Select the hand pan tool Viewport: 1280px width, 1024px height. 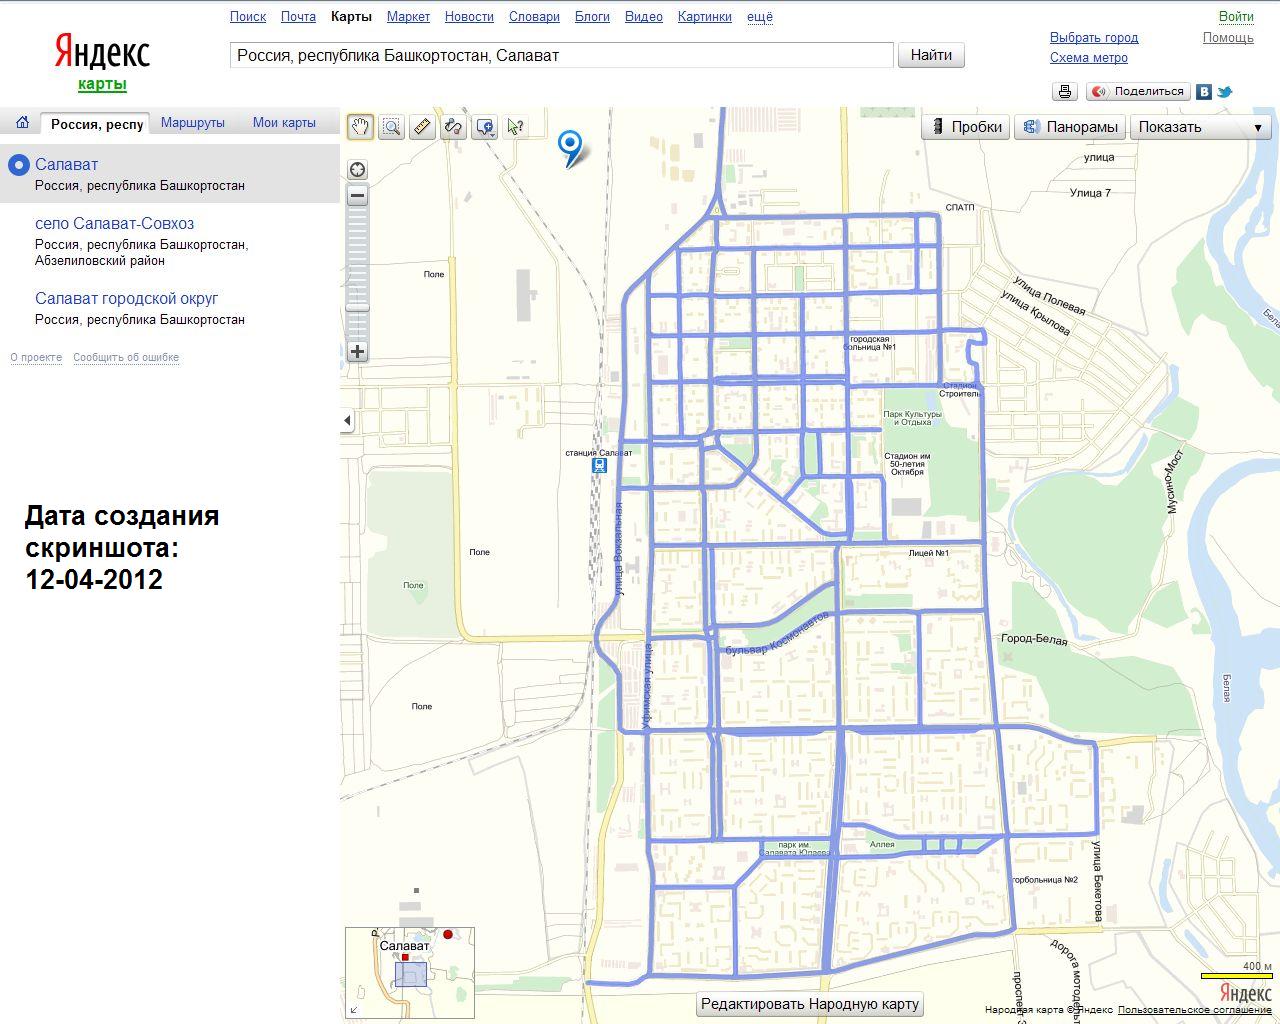click(360, 127)
